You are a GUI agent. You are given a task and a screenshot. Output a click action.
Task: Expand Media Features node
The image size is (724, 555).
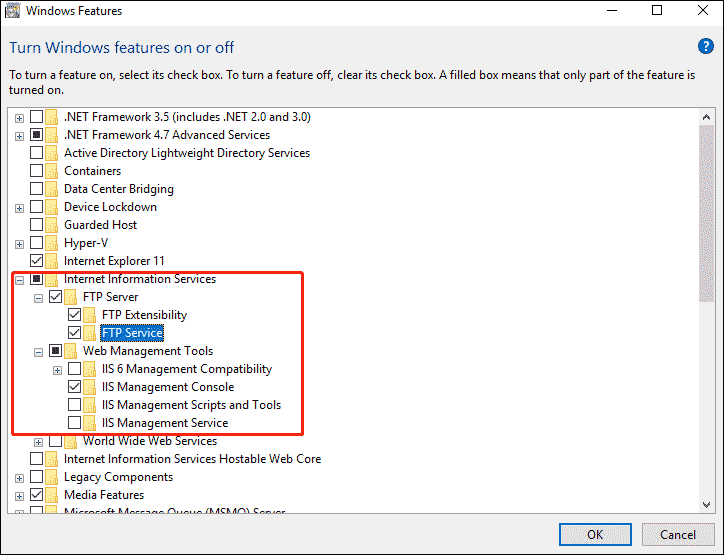click(19, 496)
